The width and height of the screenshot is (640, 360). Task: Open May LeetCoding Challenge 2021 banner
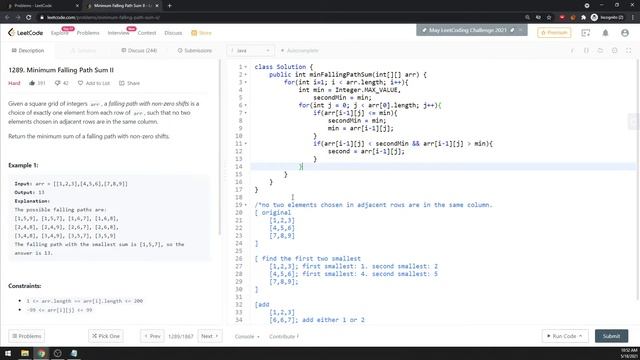(x=468, y=30)
